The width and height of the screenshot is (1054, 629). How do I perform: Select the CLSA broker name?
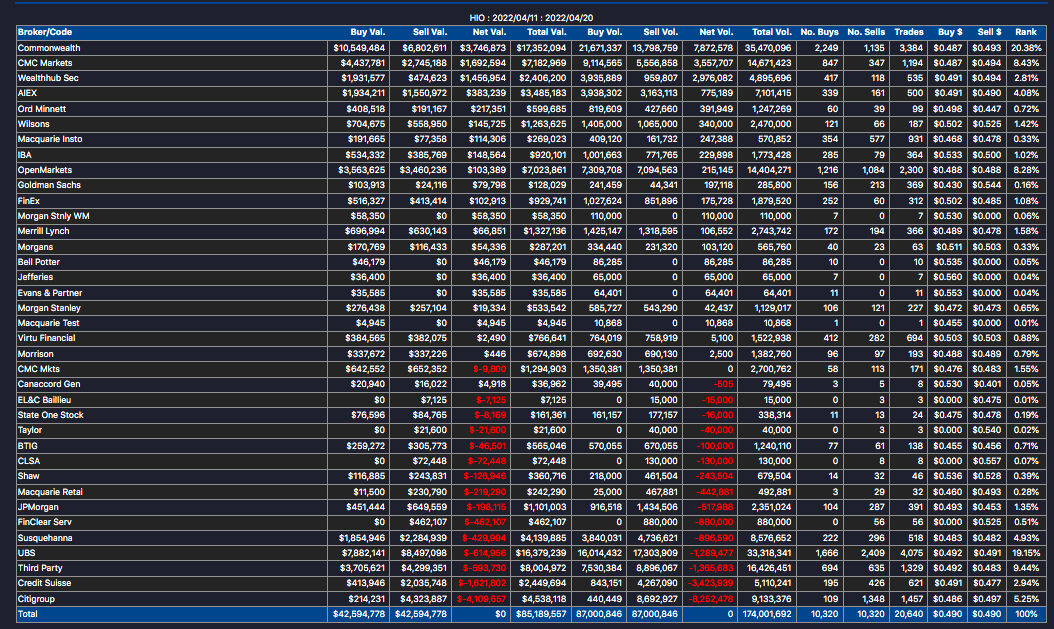(x=29, y=461)
